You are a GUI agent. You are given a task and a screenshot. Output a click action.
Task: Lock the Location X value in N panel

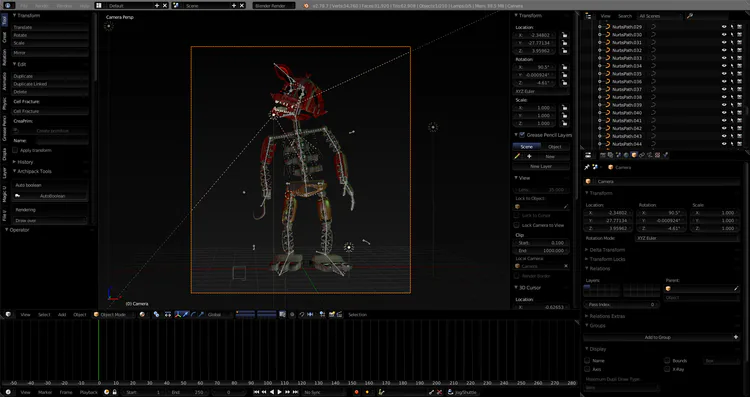click(565, 35)
